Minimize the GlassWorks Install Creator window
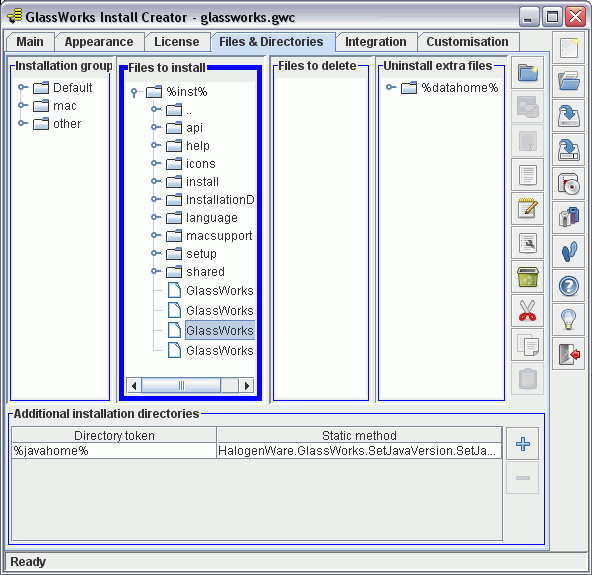The image size is (592, 575). point(529,17)
